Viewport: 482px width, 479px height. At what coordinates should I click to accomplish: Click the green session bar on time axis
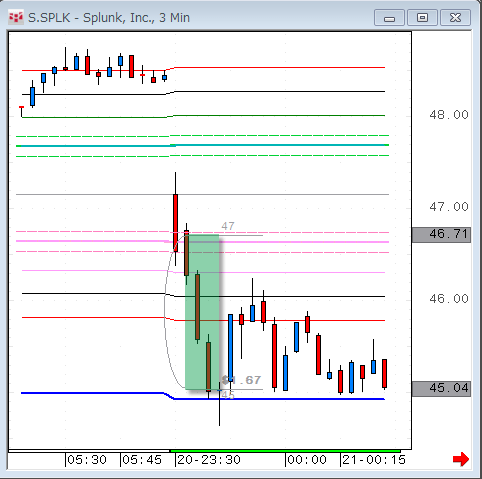tap(285, 451)
